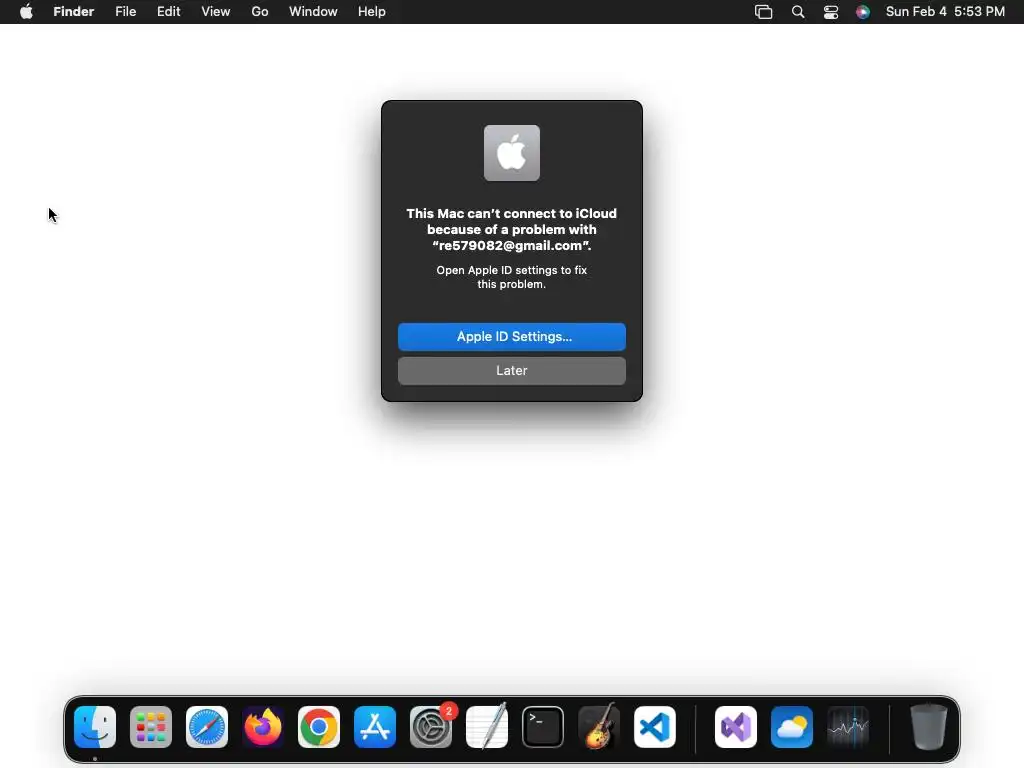The width and height of the screenshot is (1024, 768).
Task: Open App Store from the Dock
Action: (375, 727)
